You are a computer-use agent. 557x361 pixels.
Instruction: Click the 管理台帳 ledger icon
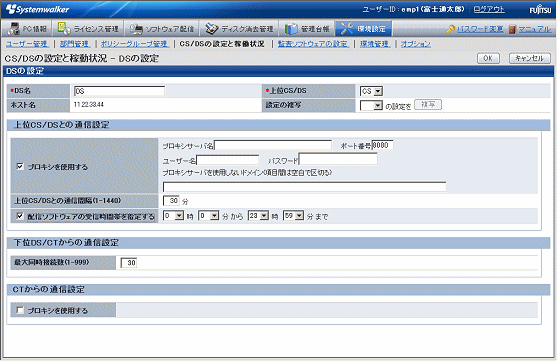(x=291, y=29)
